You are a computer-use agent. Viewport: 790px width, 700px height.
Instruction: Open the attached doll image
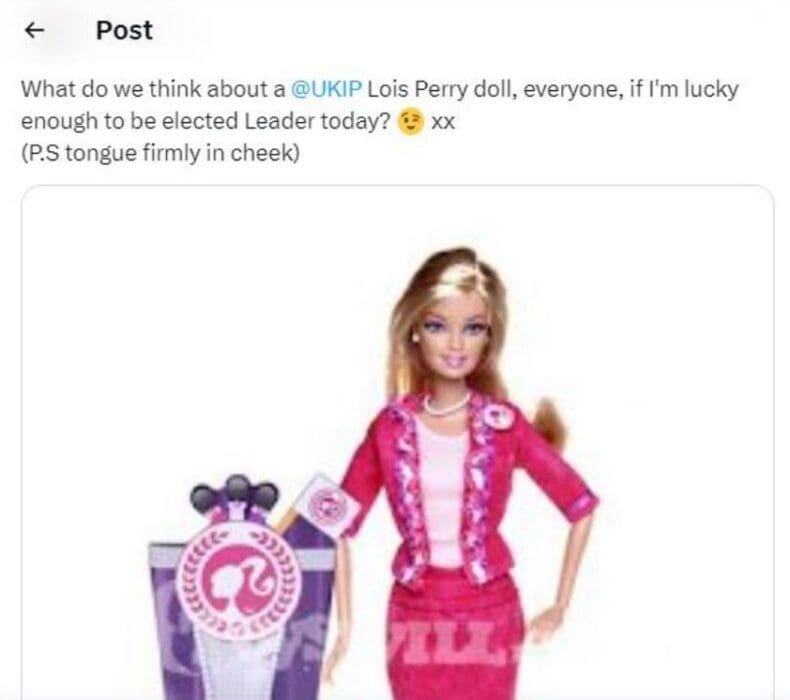(x=398, y=442)
